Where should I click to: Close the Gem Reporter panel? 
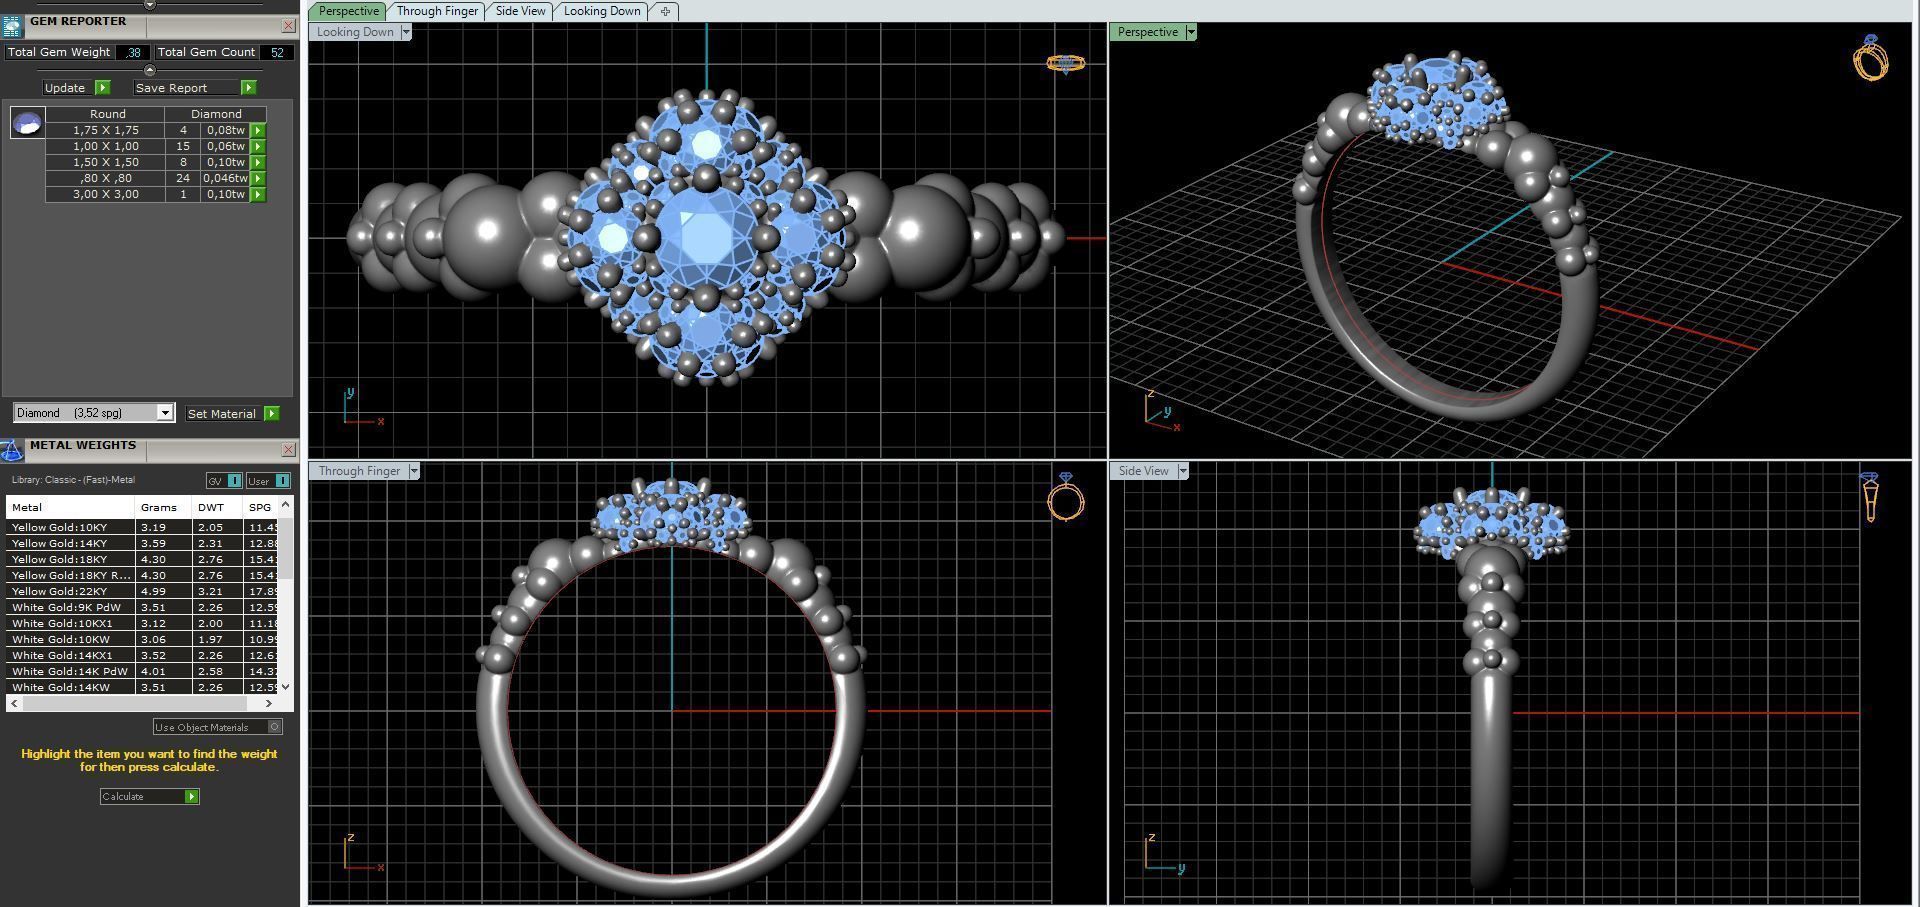coord(288,25)
